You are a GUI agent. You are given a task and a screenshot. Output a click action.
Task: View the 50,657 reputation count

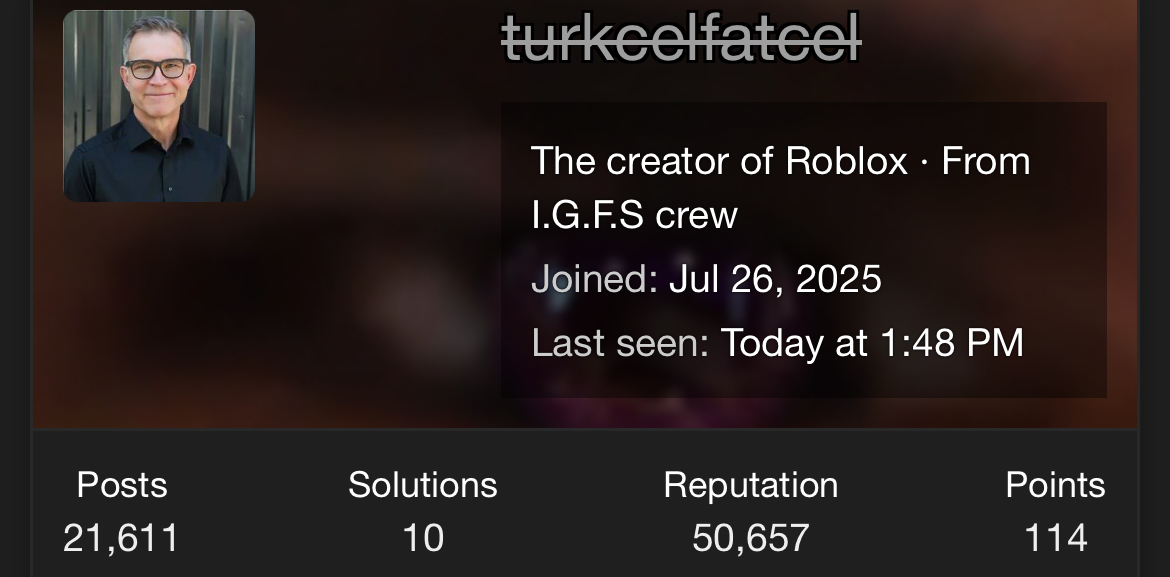(751, 538)
